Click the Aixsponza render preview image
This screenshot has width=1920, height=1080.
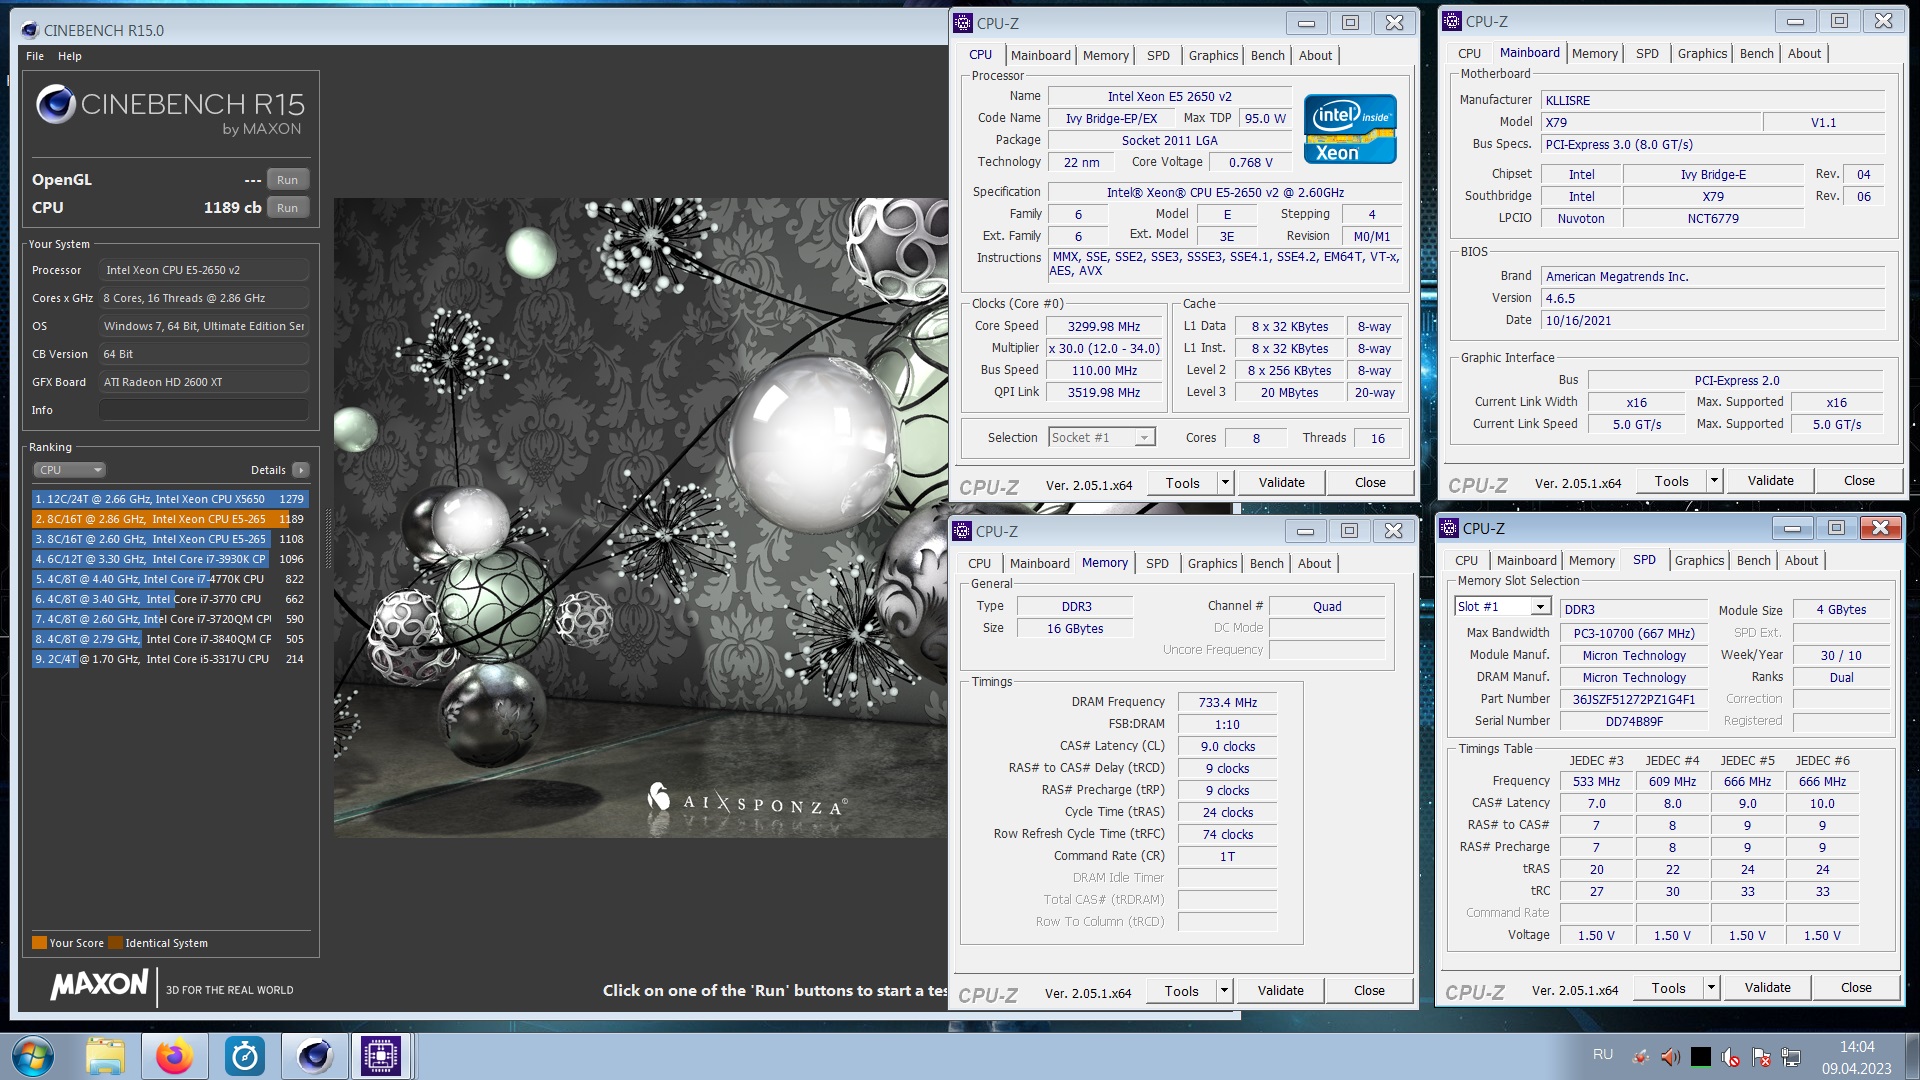pyautogui.click(x=640, y=518)
